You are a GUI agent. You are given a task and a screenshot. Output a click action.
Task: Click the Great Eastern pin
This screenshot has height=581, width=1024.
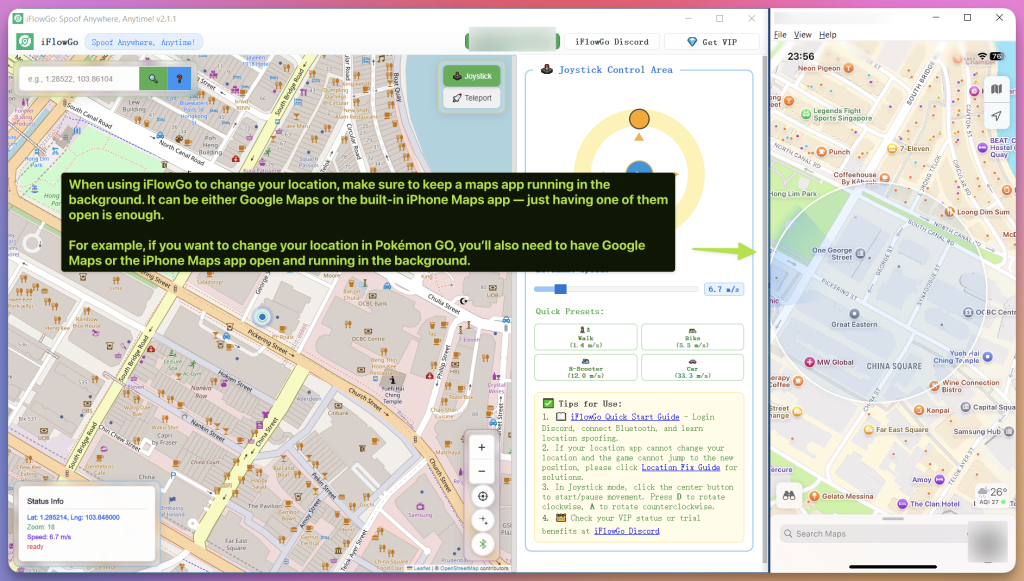click(854, 314)
